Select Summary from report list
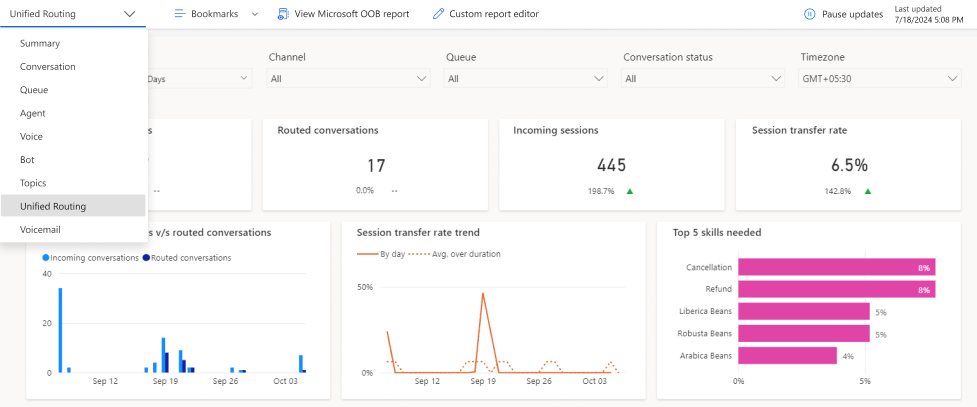This screenshot has width=977, height=407. pos(73,44)
